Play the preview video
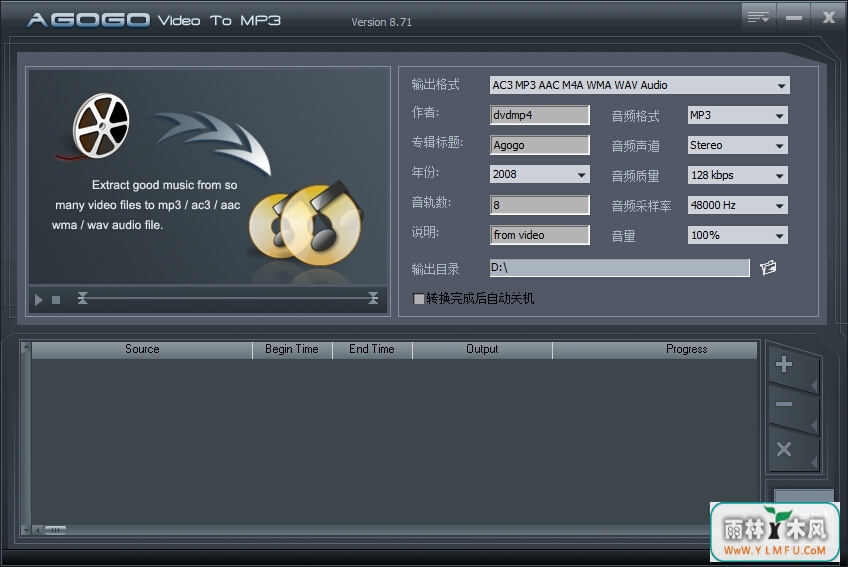 click(x=38, y=299)
